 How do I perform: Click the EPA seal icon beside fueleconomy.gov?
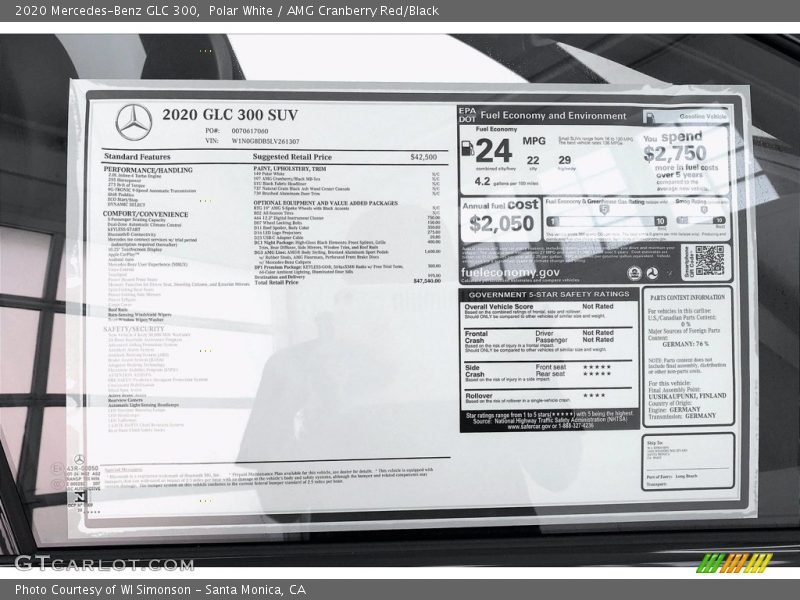pos(634,273)
